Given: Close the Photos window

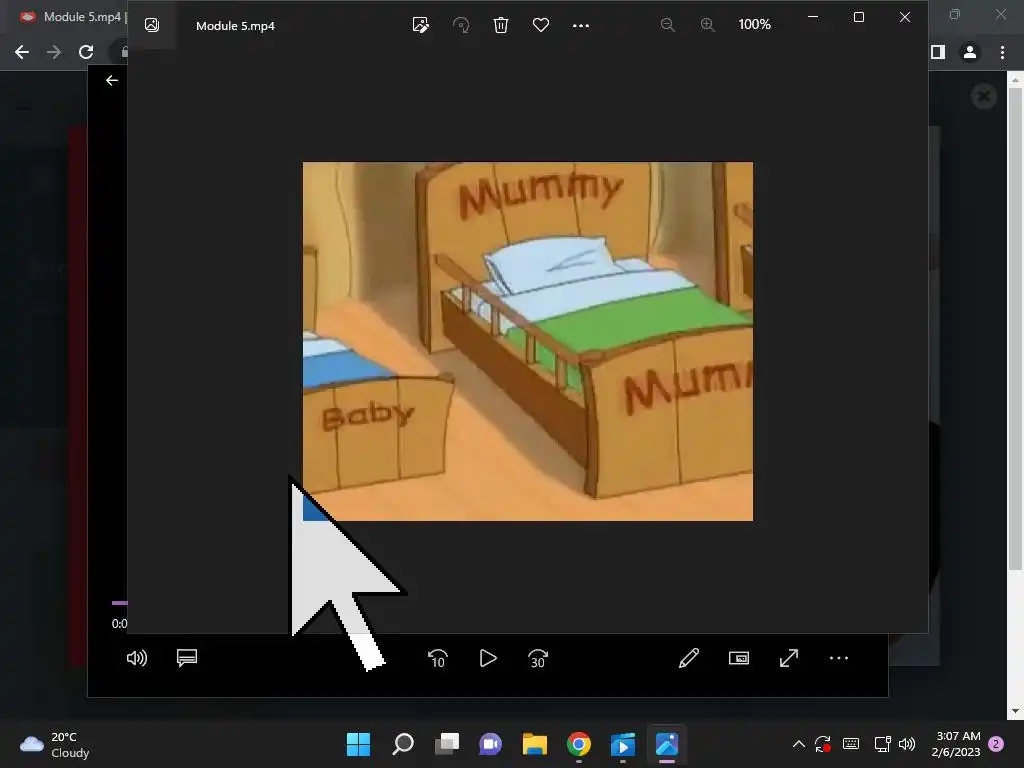Looking at the screenshot, I should click(904, 17).
